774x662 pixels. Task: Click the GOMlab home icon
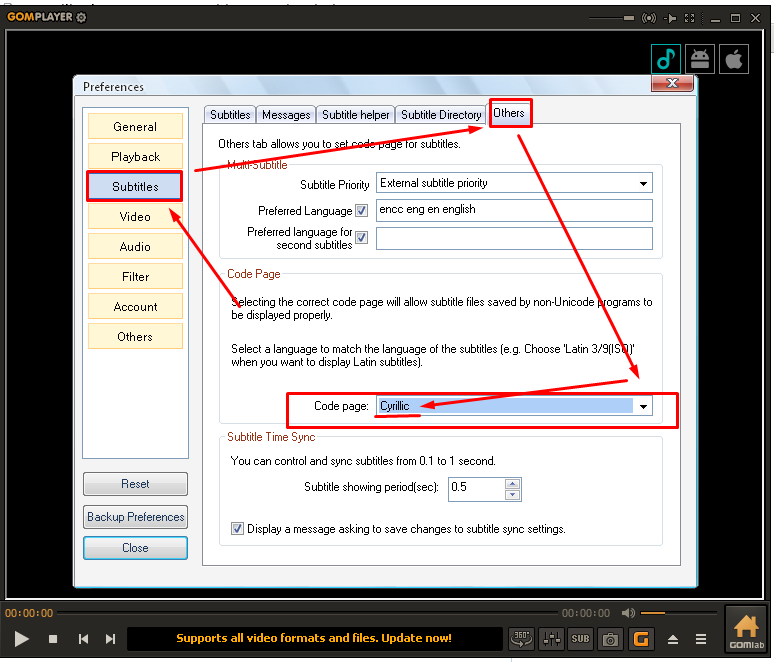coord(746,630)
